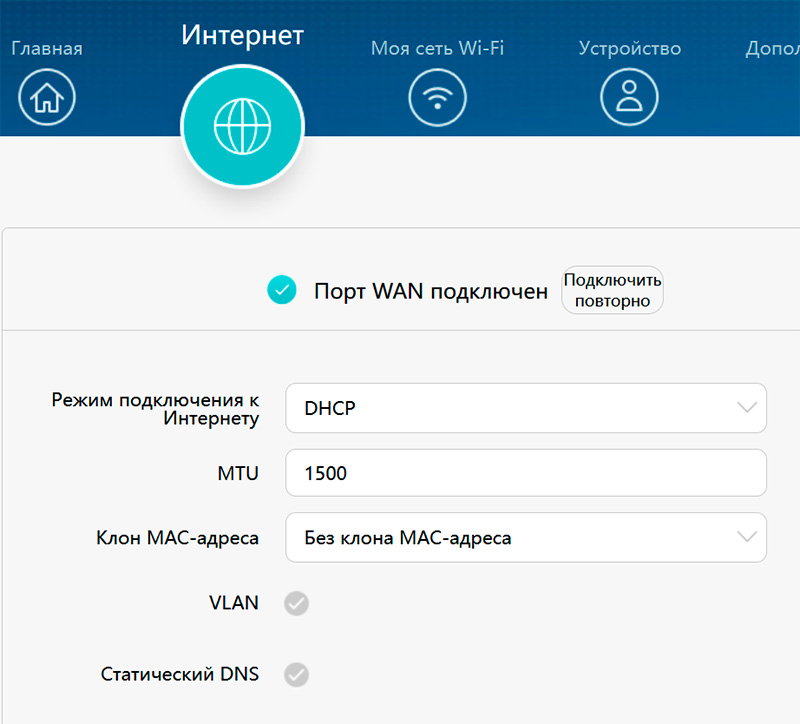
Task: Open the DHCP connection mode dropdown
Action: tap(510, 408)
